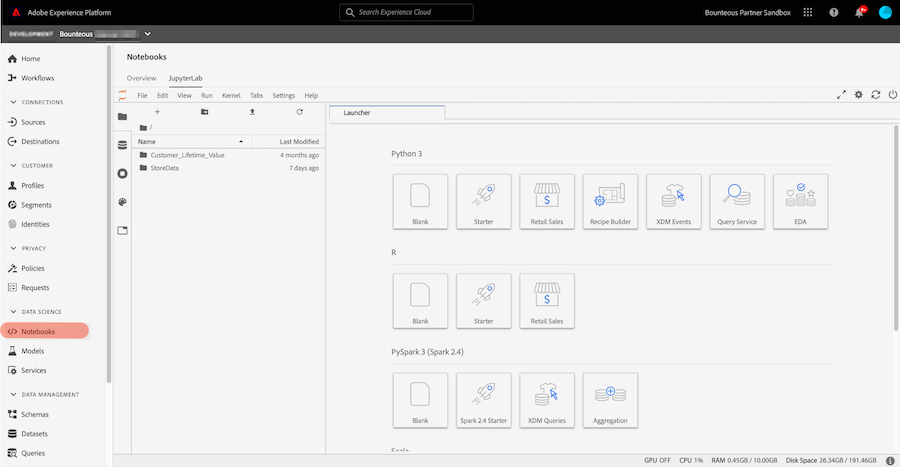
Task: Open the user profile avatar
Action: [886, 12]
